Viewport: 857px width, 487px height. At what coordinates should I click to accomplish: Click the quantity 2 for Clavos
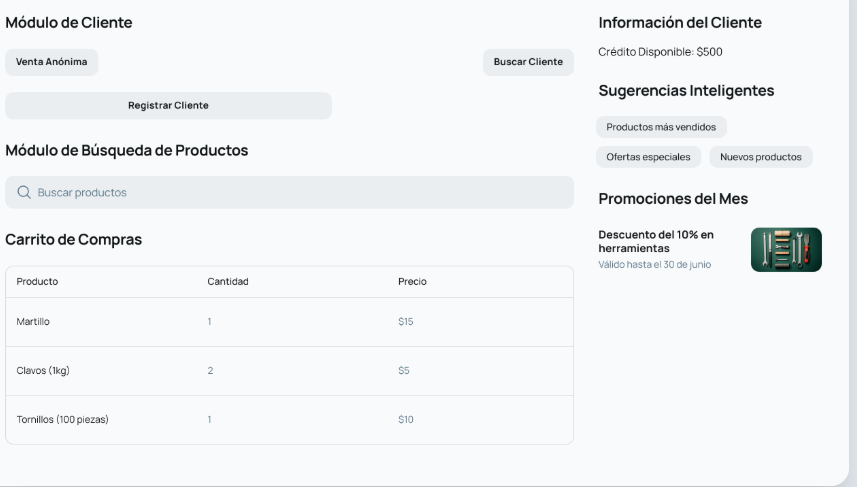pos(210,371)
